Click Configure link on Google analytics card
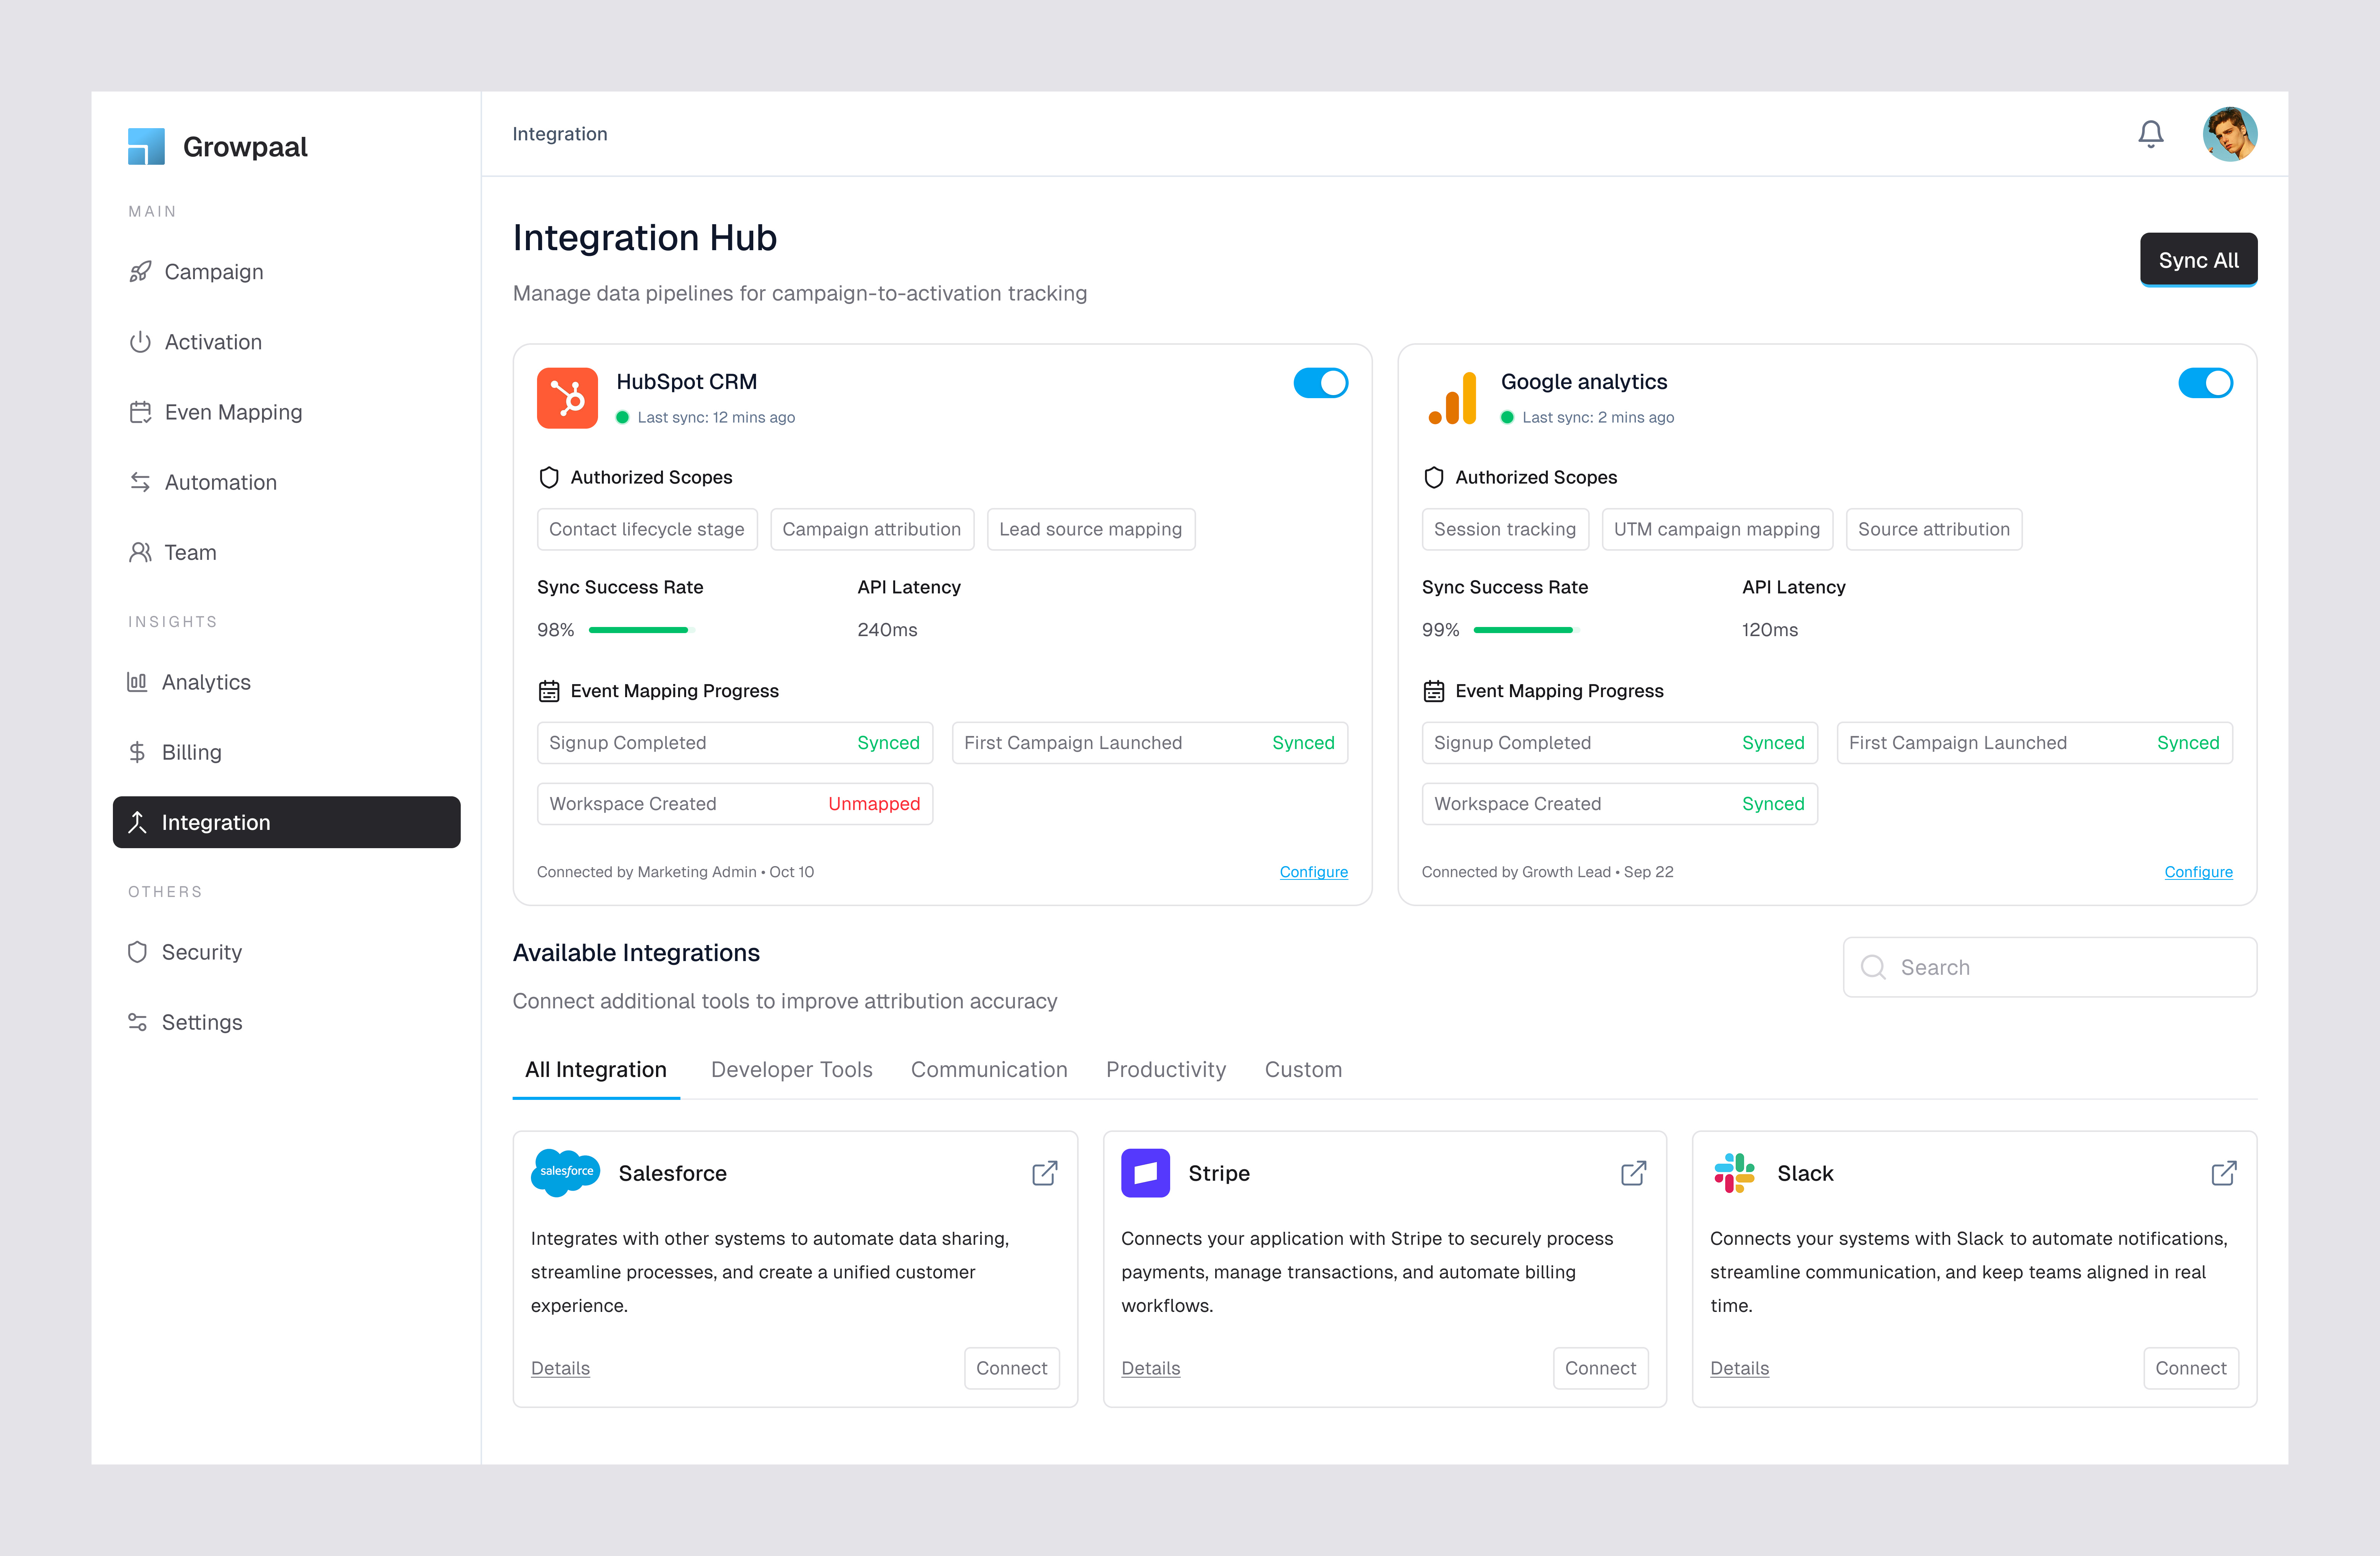Viewport: 2380px width, 1556px height. click(2198, 872)
